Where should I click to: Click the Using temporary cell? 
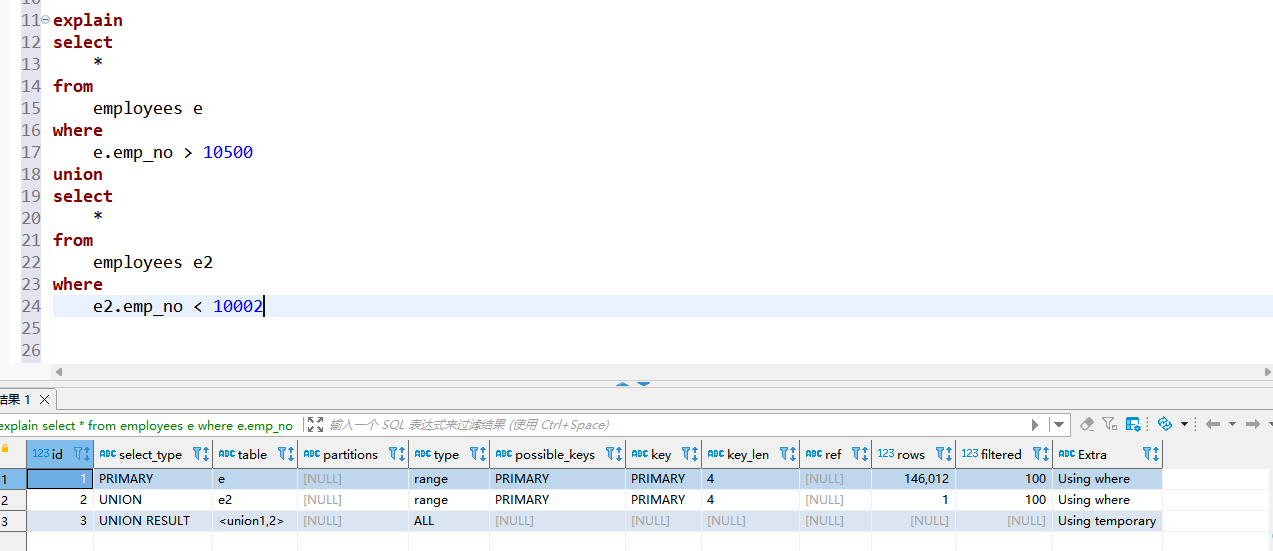[1107, 521]
